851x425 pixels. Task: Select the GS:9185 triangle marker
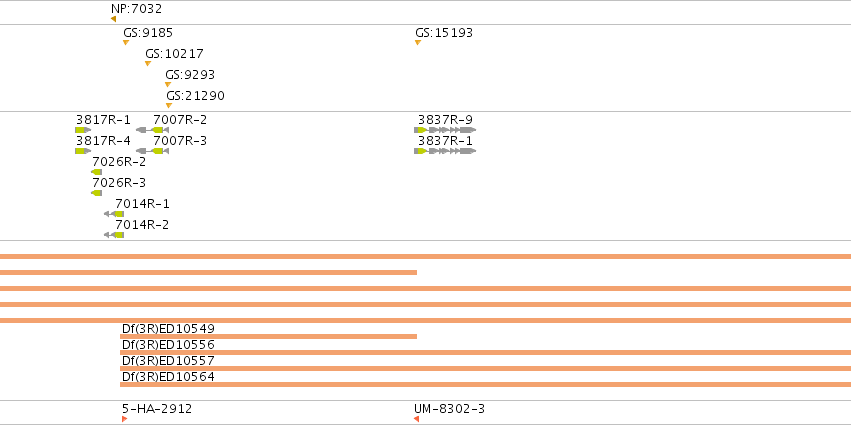click(x=126, y=42)
